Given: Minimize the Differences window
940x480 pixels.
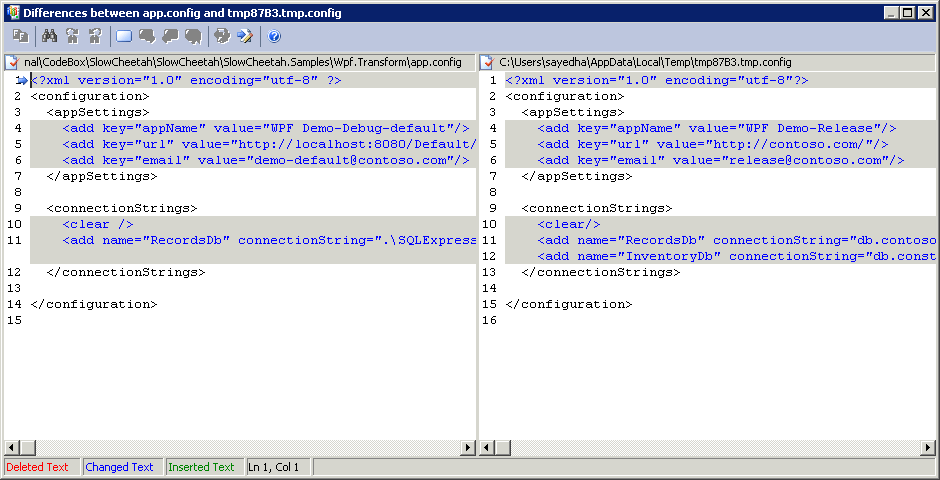Looking at the screenshot, I should pyautogui.click(x=891, y=12).
